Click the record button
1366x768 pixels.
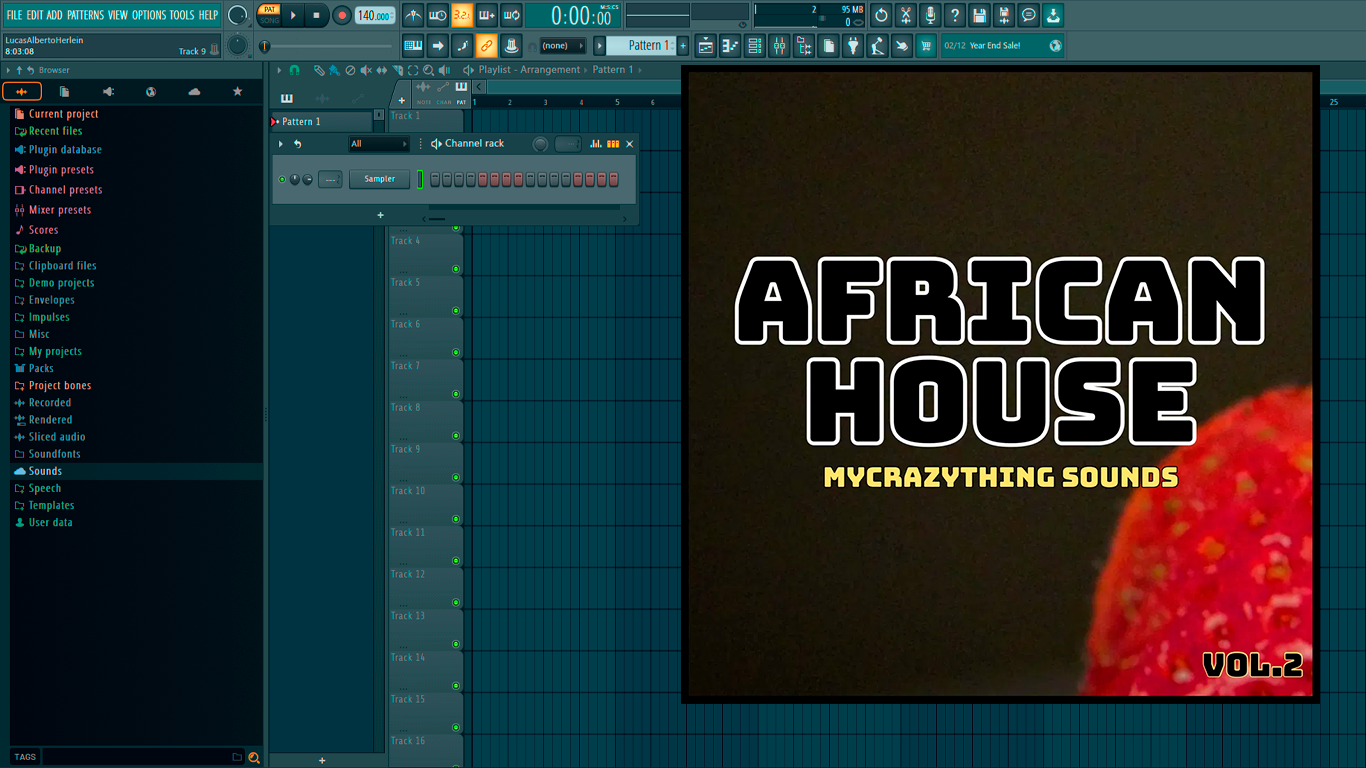[341, 15]
